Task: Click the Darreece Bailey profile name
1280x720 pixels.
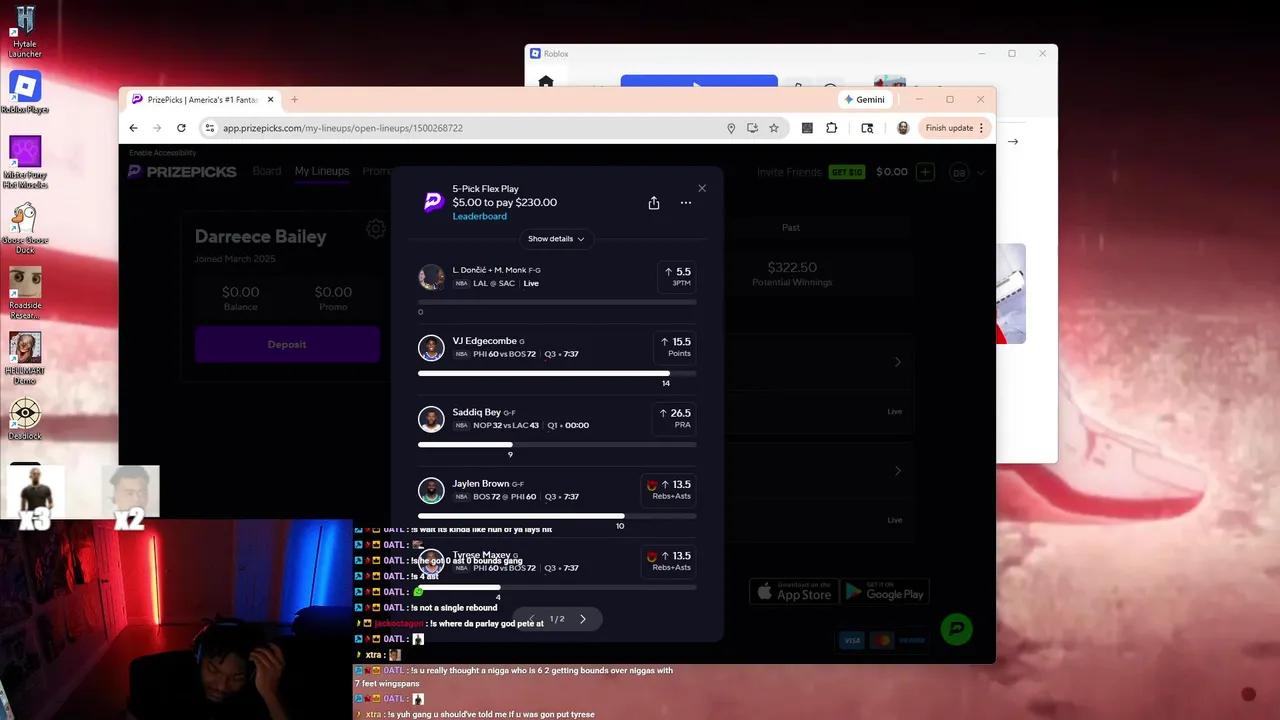Action: pos(260,237)
